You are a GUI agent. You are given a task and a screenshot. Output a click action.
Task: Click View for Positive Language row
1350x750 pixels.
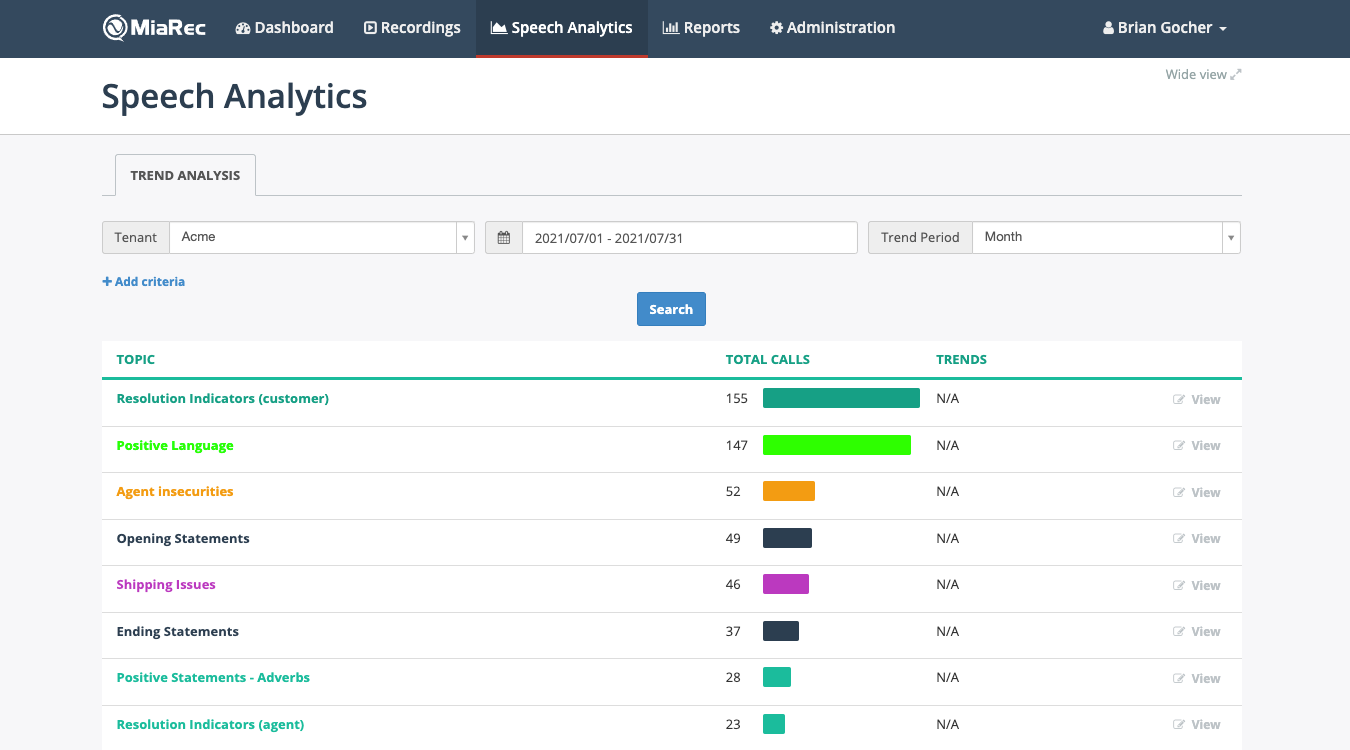(x=1197, y=446)
